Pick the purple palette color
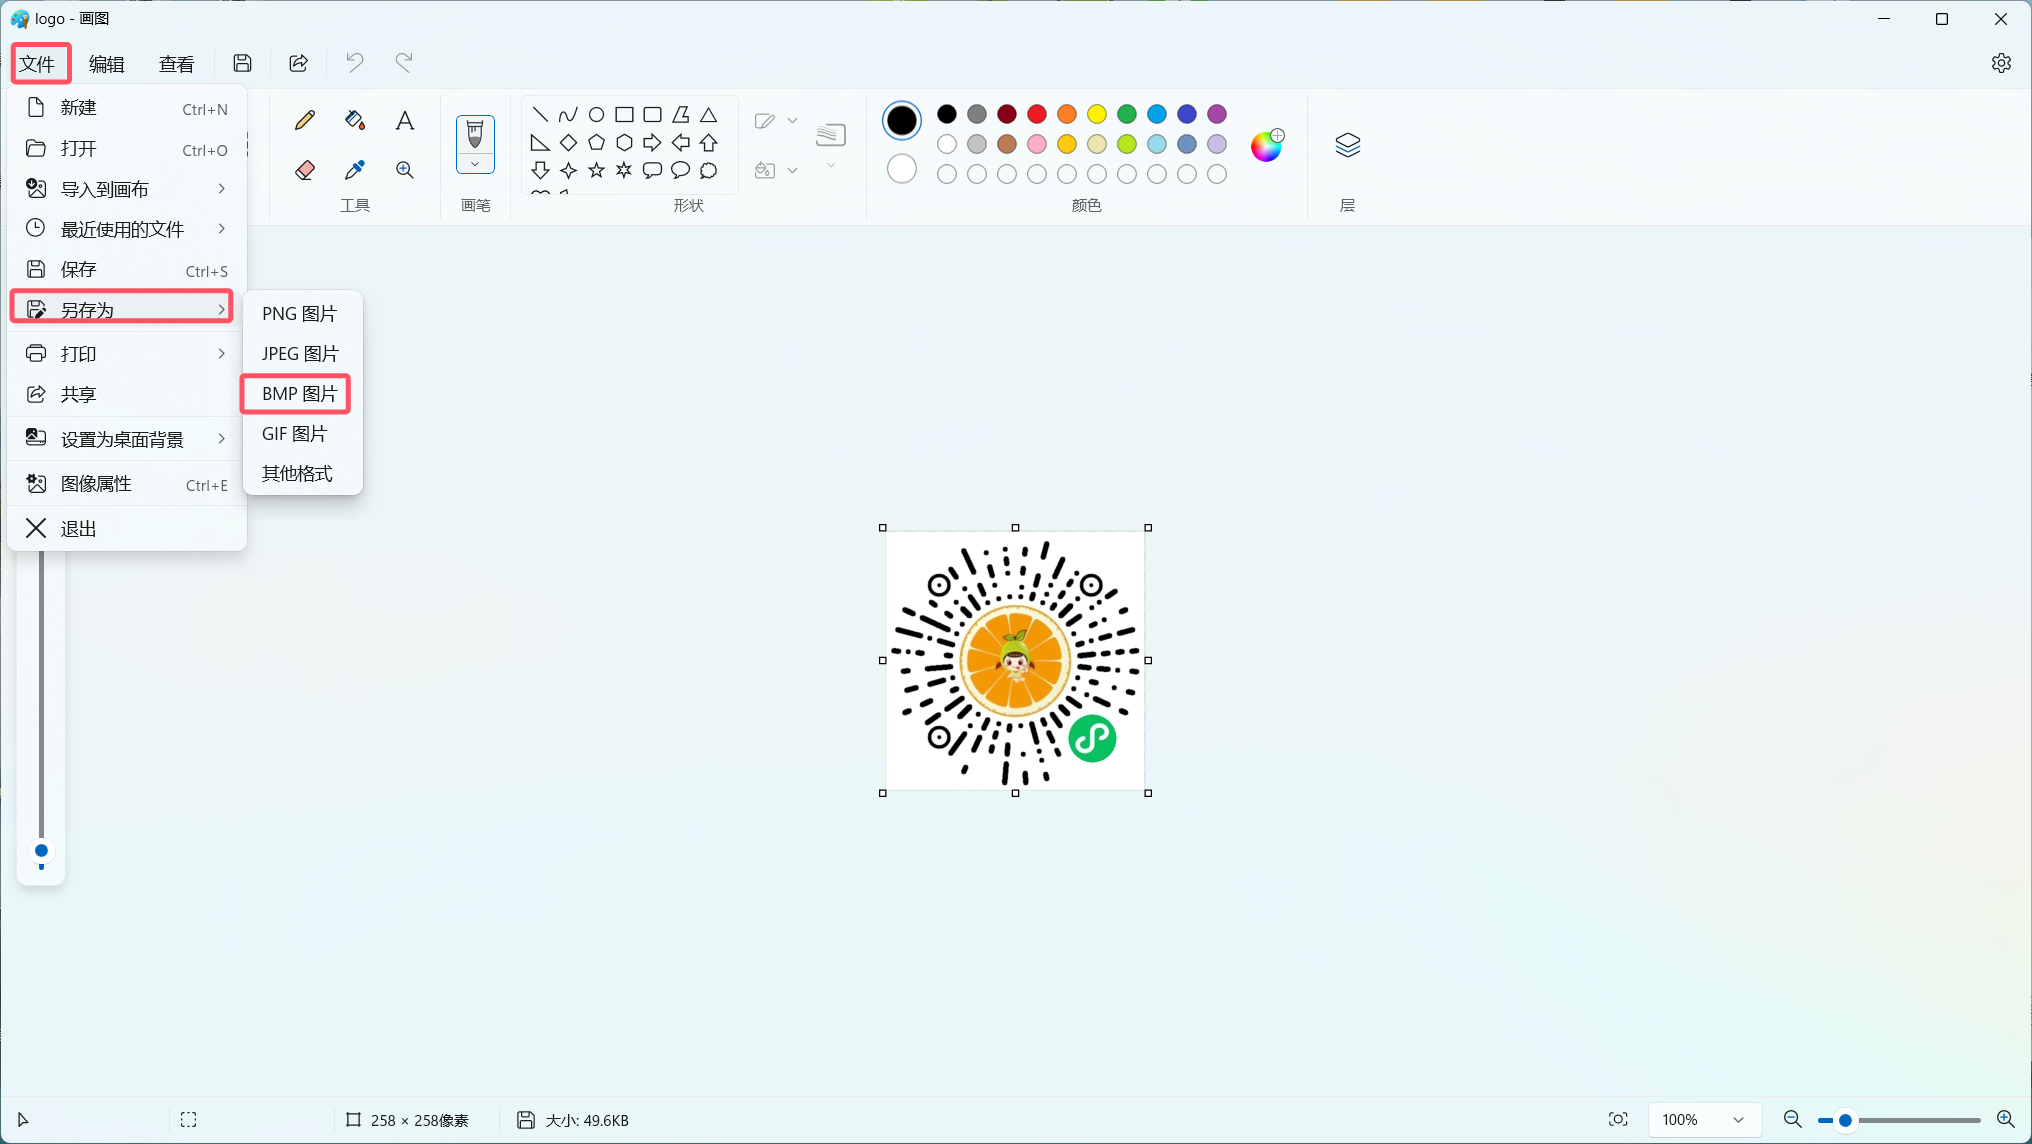2032x1144 pixels. [x=1217, y=114]
